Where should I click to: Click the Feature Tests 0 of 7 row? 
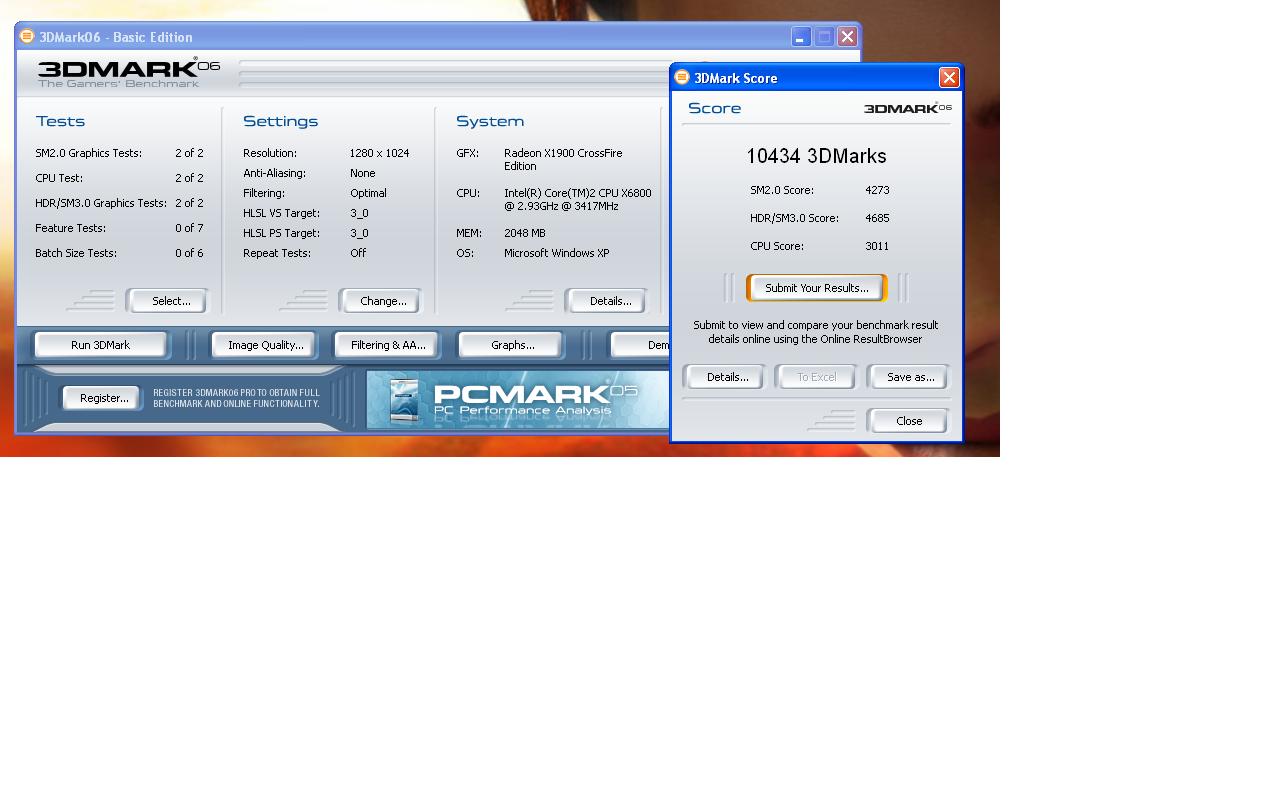(x=119, y=228)
